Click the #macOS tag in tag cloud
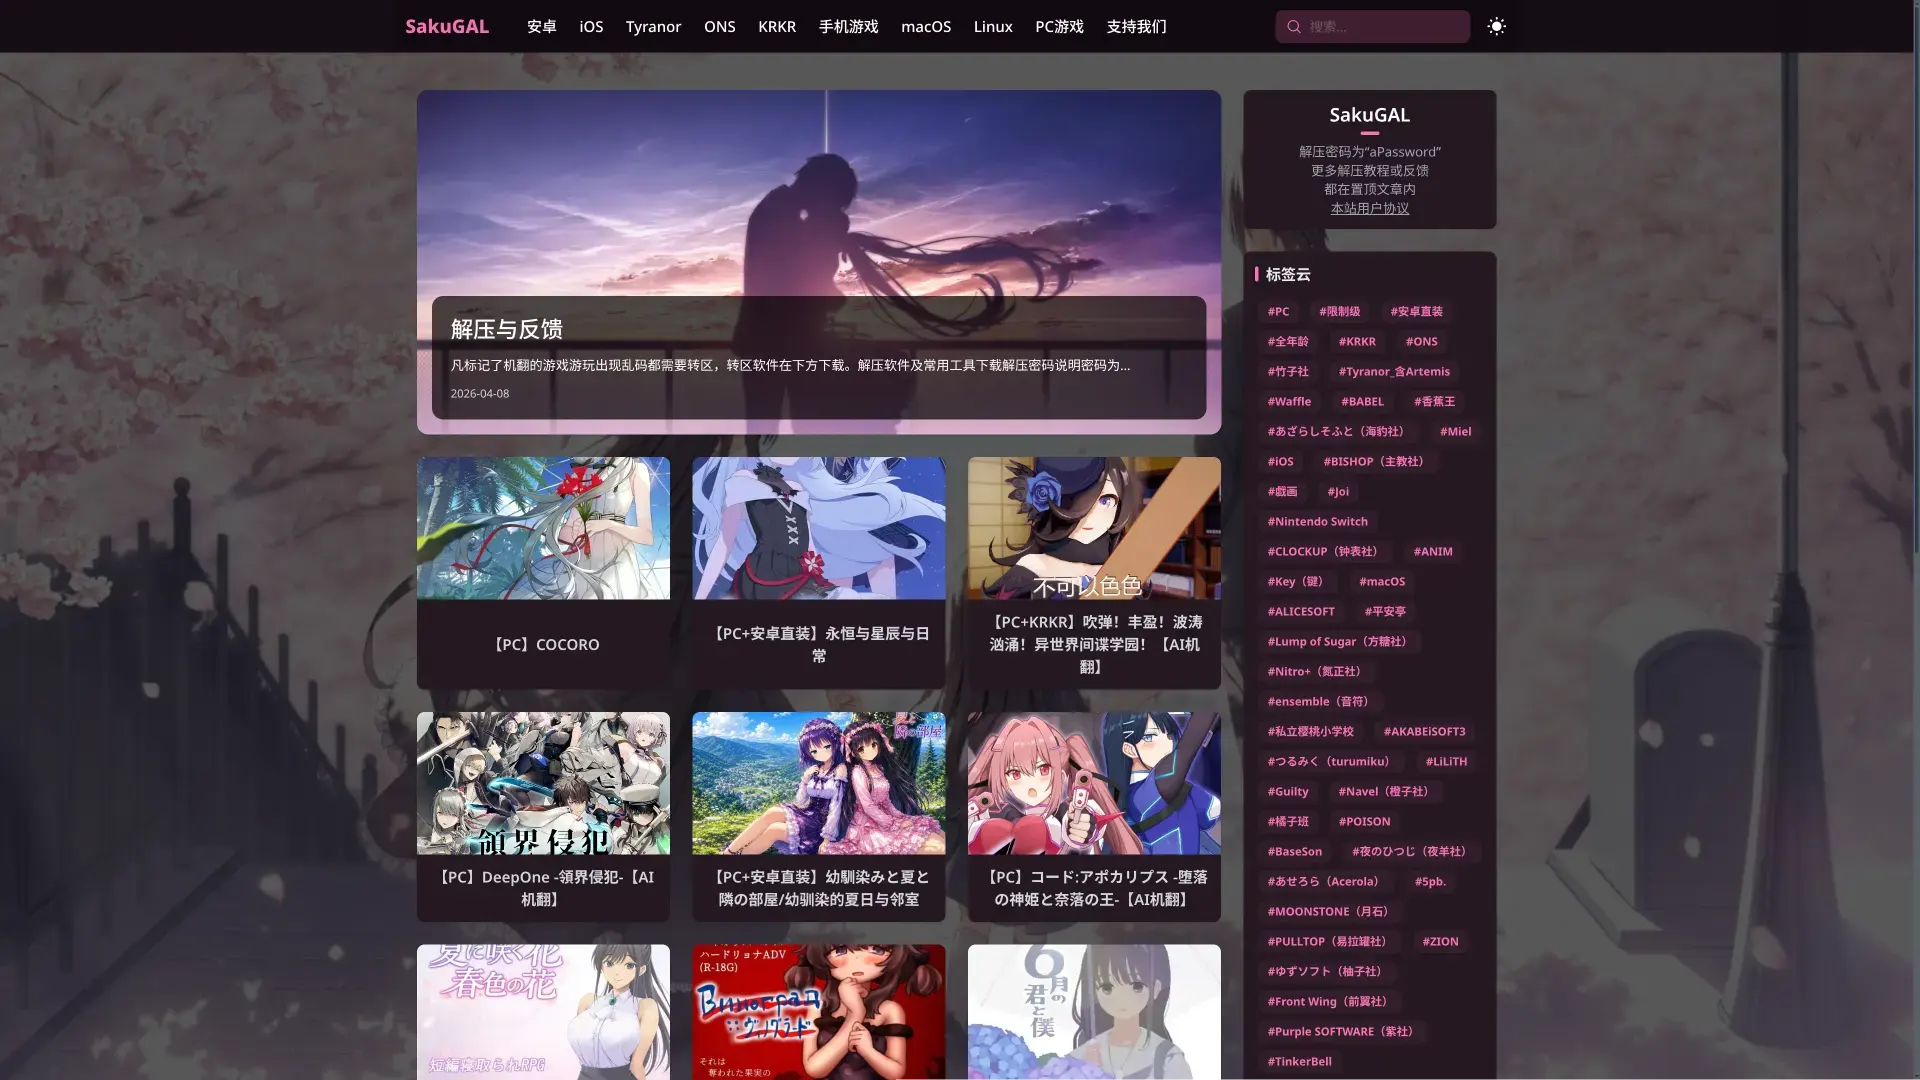 [1382, 582]
